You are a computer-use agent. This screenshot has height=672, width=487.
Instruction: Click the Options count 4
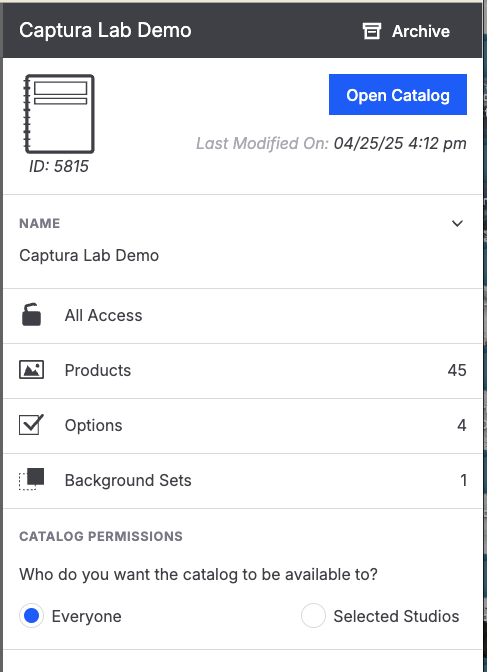(462, 425)
